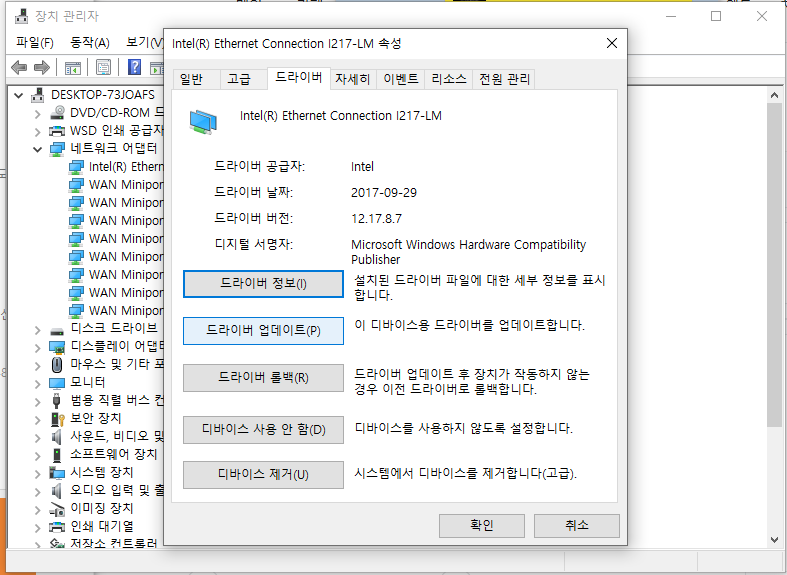Click the back arrow in Device Manager toolbar

[19, 67]
